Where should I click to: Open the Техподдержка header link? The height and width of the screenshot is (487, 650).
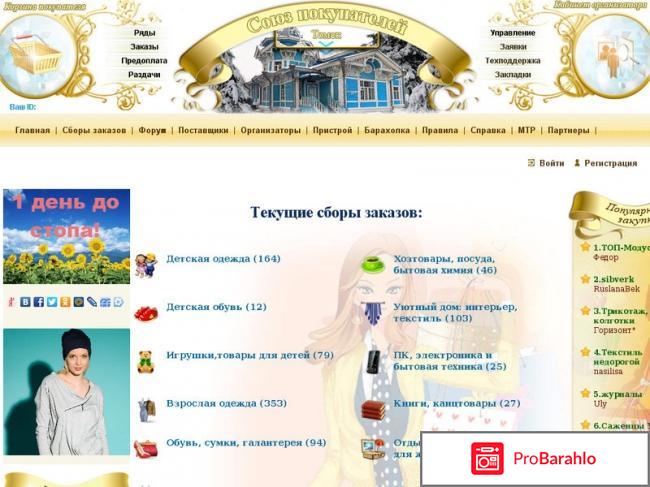(x=513, y=61)
